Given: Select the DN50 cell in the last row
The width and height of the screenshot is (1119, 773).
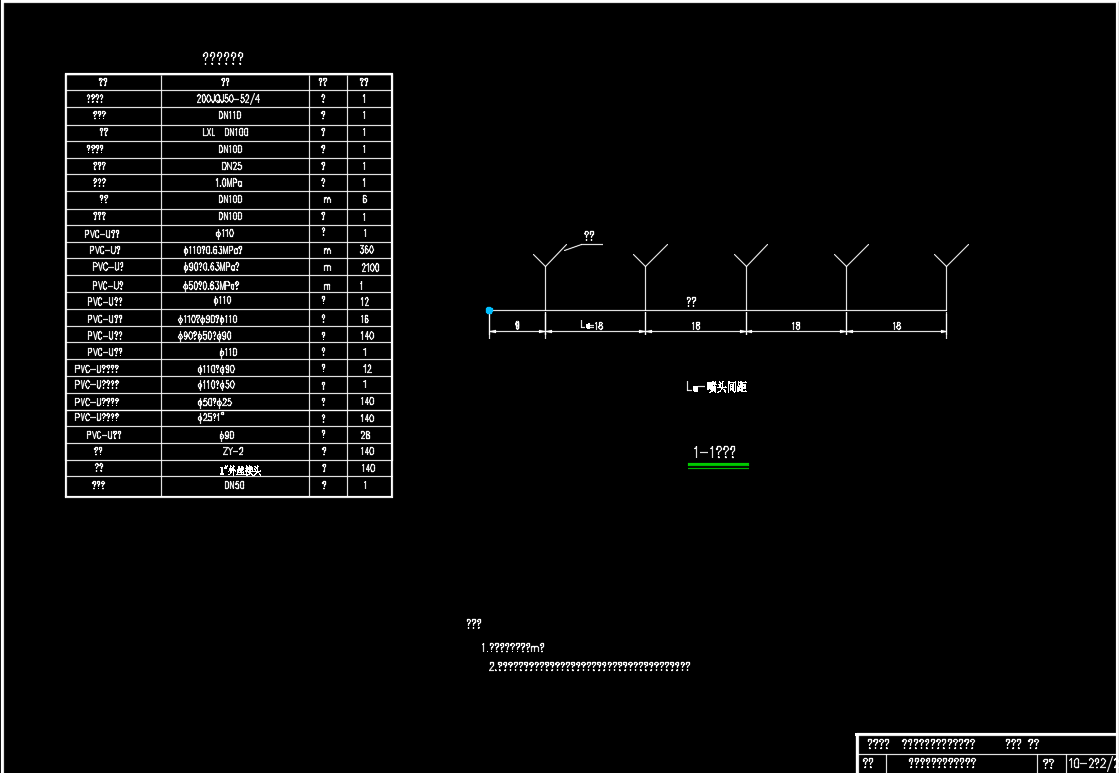Looking at the screenshot, I should pos(233,485).
